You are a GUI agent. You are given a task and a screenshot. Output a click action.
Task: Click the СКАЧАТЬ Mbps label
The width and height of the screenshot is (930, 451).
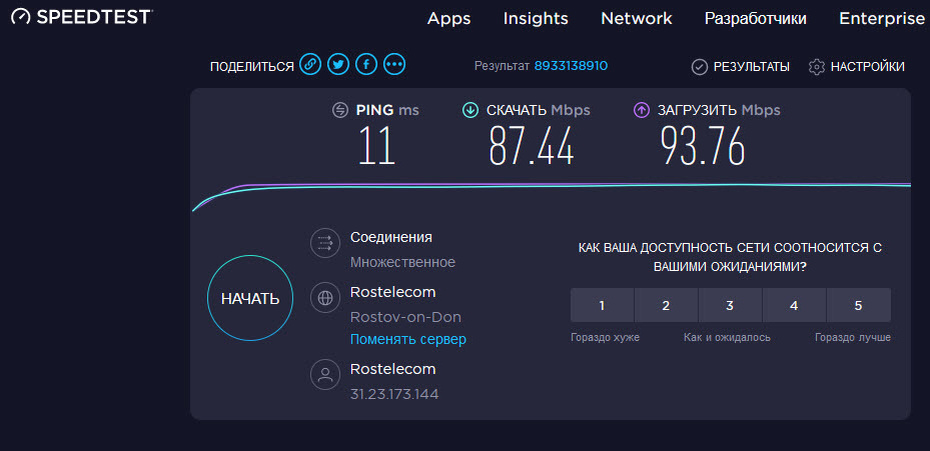point(538,110)
